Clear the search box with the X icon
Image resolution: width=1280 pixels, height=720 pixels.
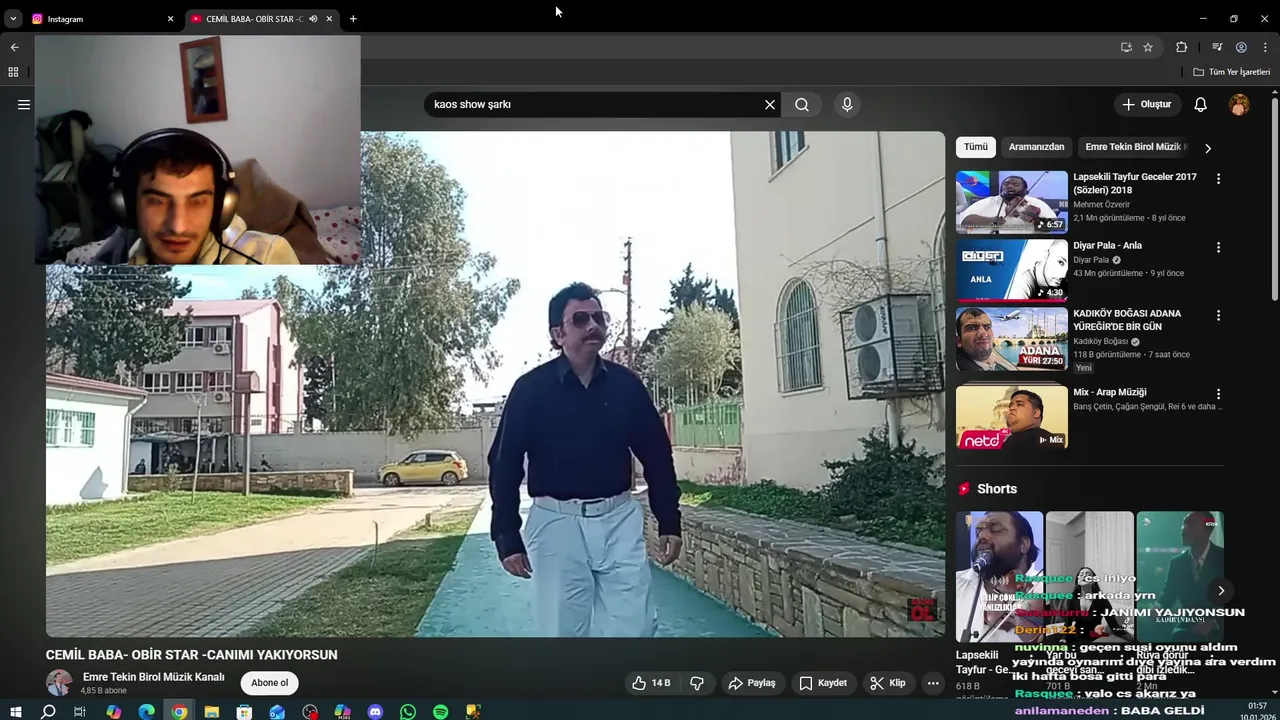click(x=770, y=104)
